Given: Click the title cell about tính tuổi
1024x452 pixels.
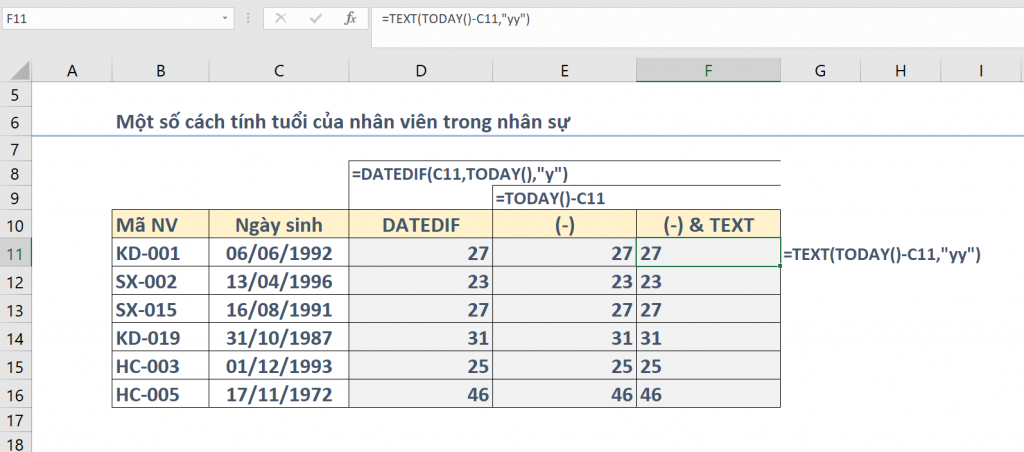Looking at the screenshot, I should [x=348, y=122].
